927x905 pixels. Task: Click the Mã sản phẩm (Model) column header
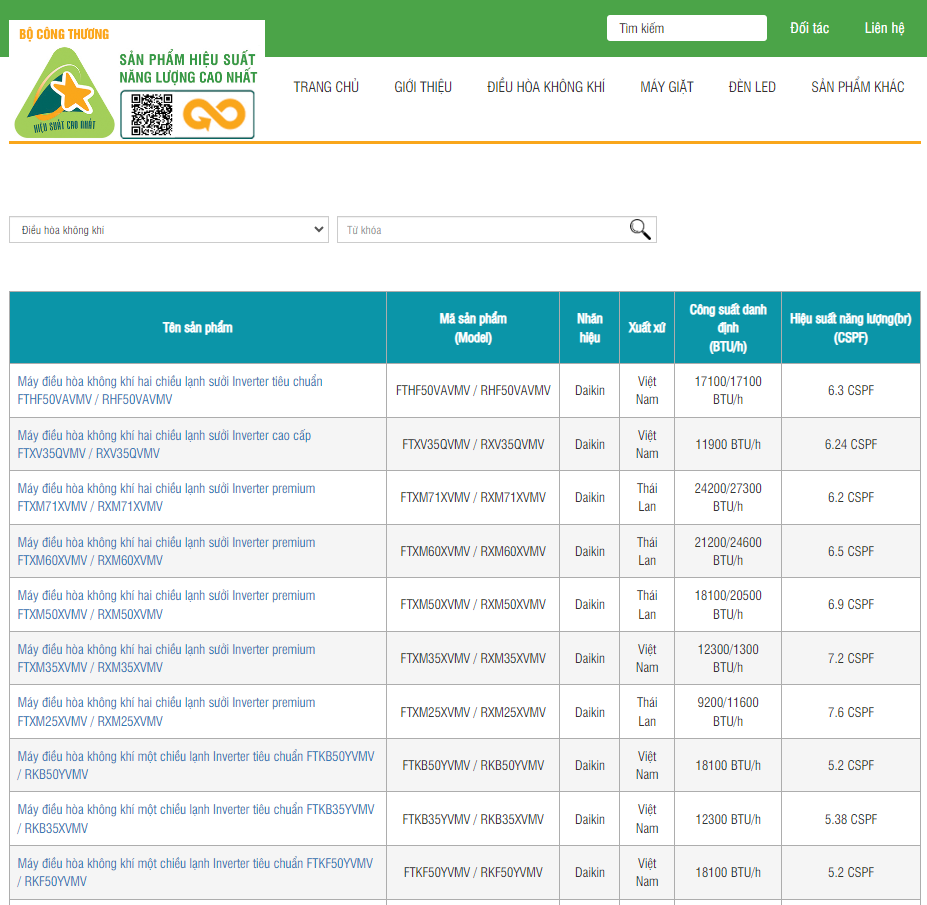[x=473, y=327]
